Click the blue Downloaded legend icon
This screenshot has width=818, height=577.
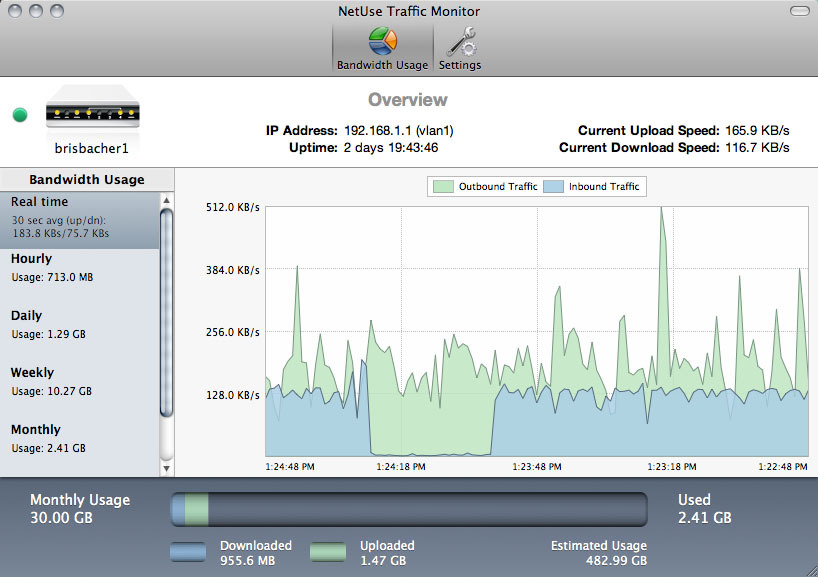(190, 553)
